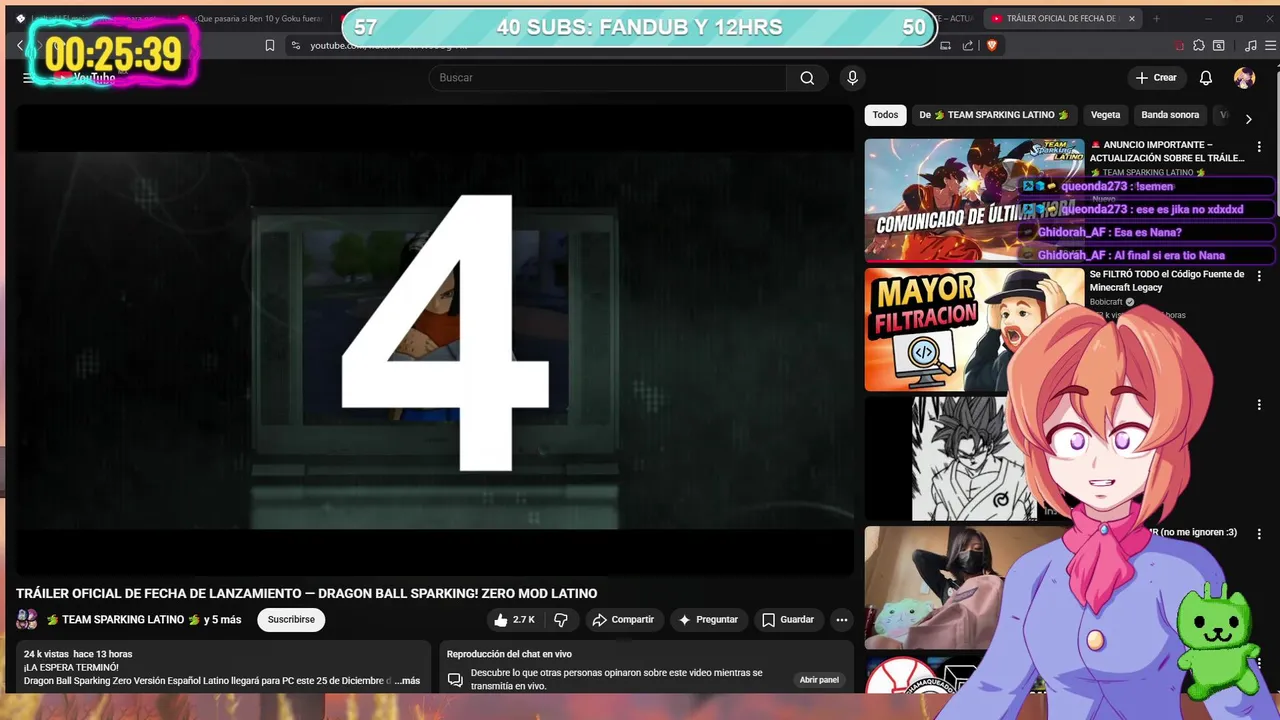The width and height of the screenshot is (1280, 720).
Task: Select the Vegeta filter chip
Action: coord(1105,115)
